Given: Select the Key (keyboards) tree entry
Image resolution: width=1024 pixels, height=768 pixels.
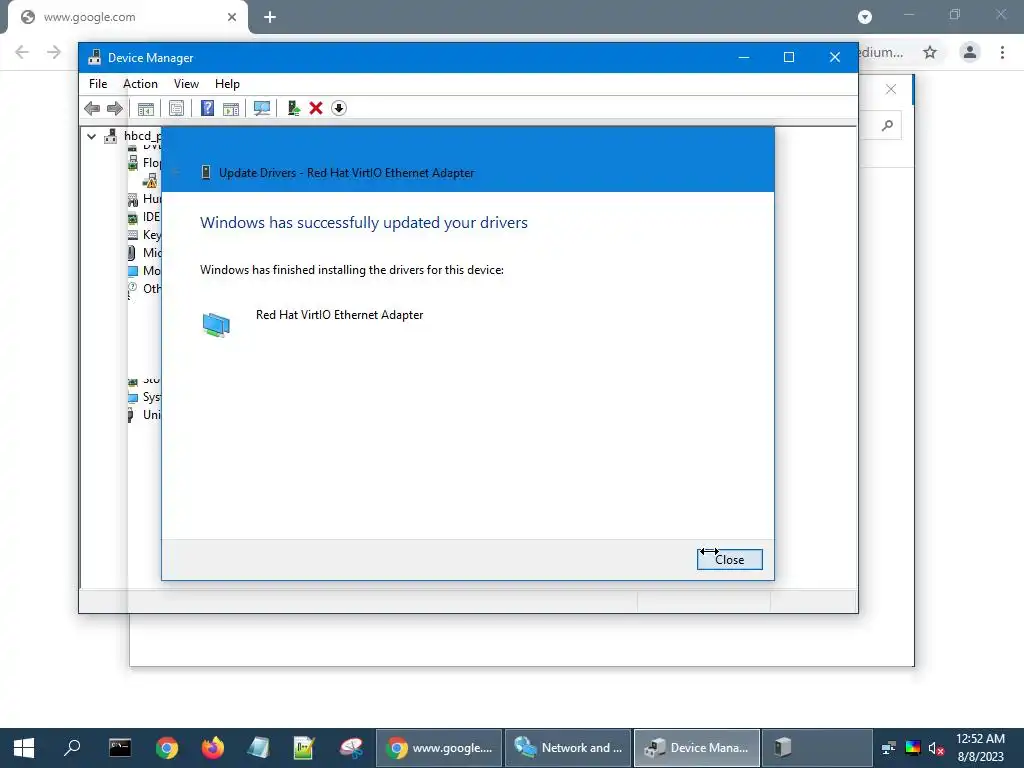Looking at the screenshot, I should click(x=144, y=234).
